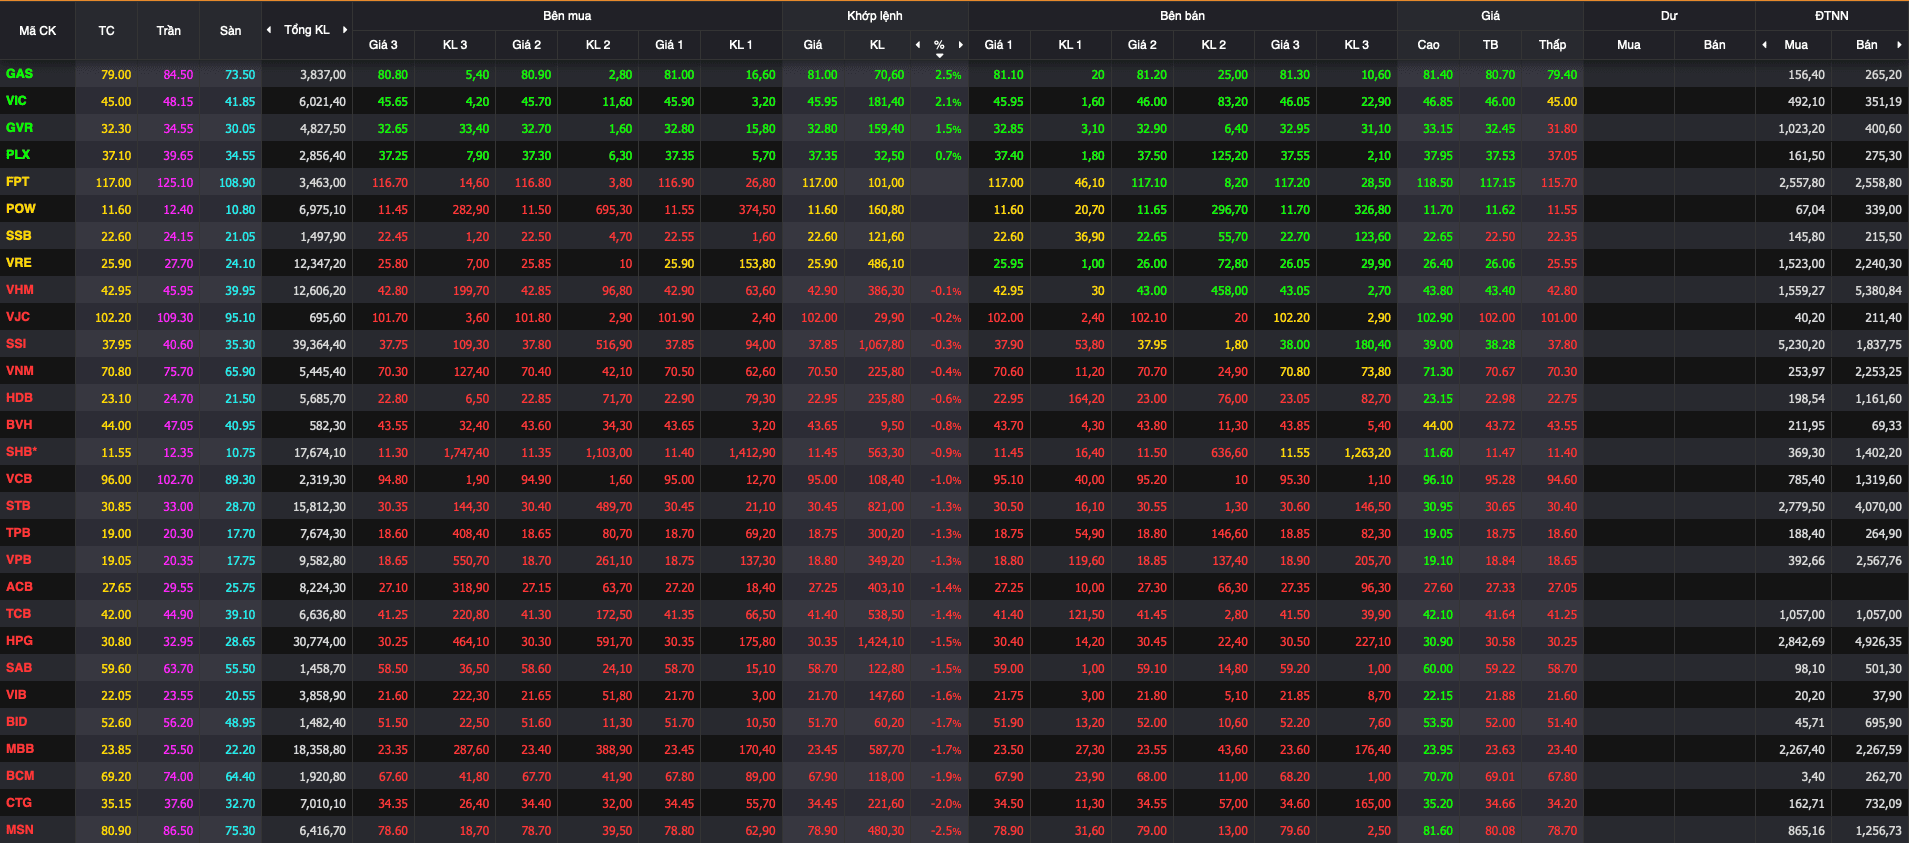This screenshot has width=1909, height=843.
Task: Click the Bên mua group header
Action: [567, 16]
